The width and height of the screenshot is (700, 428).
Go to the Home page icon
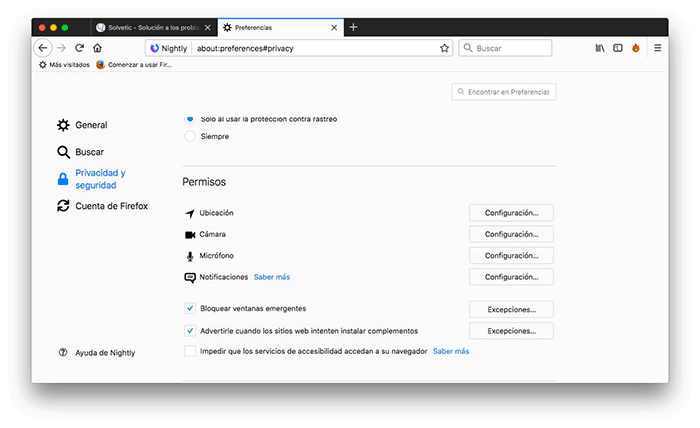[x=97, y=48]
